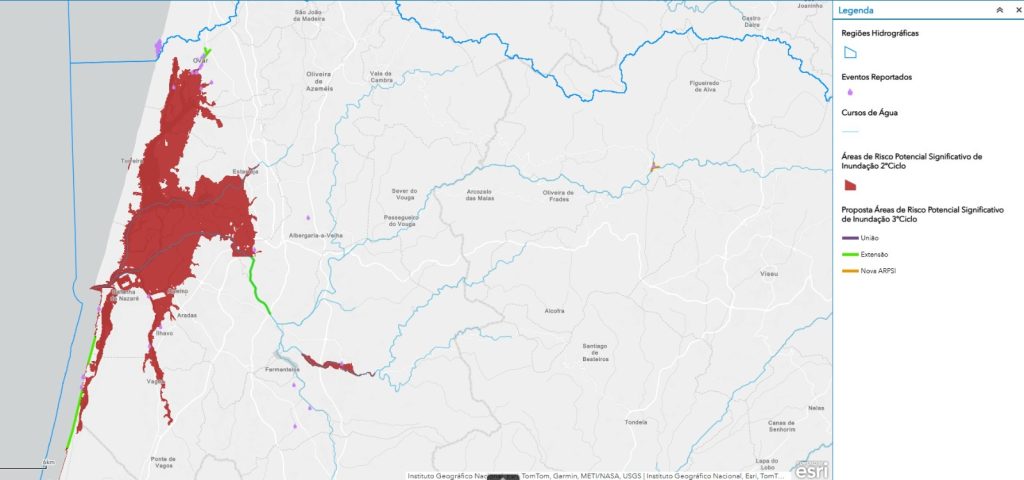Click the Viseu city label on the map
This screenshot has width=1024, height=480.
point(769,274)
